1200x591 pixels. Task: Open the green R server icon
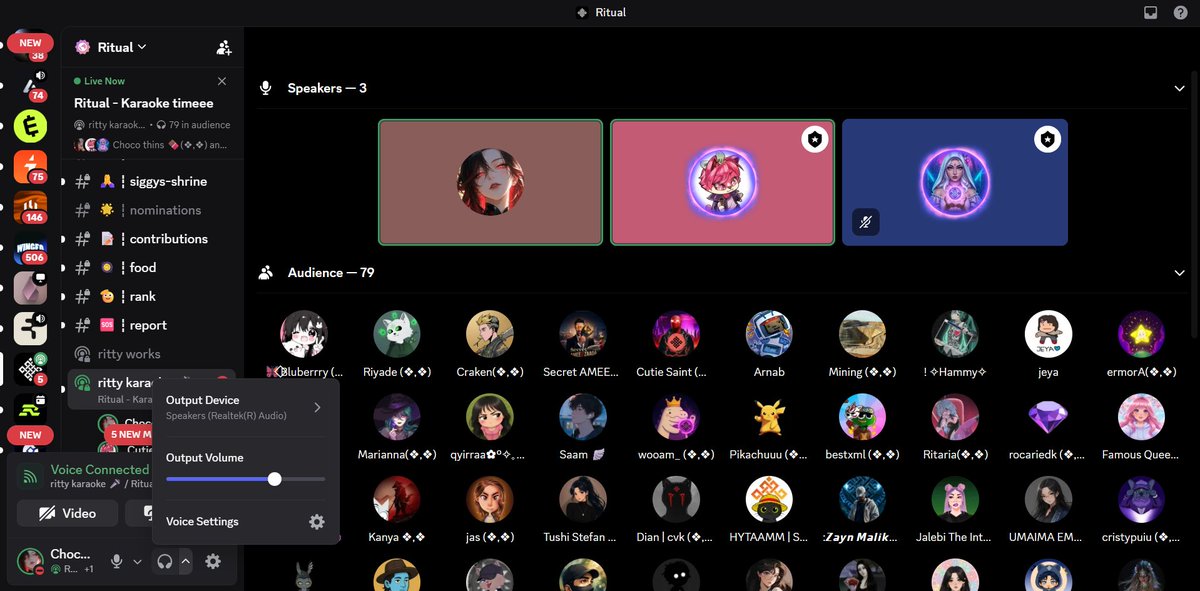pyautogui.click(x=30, y=409)
